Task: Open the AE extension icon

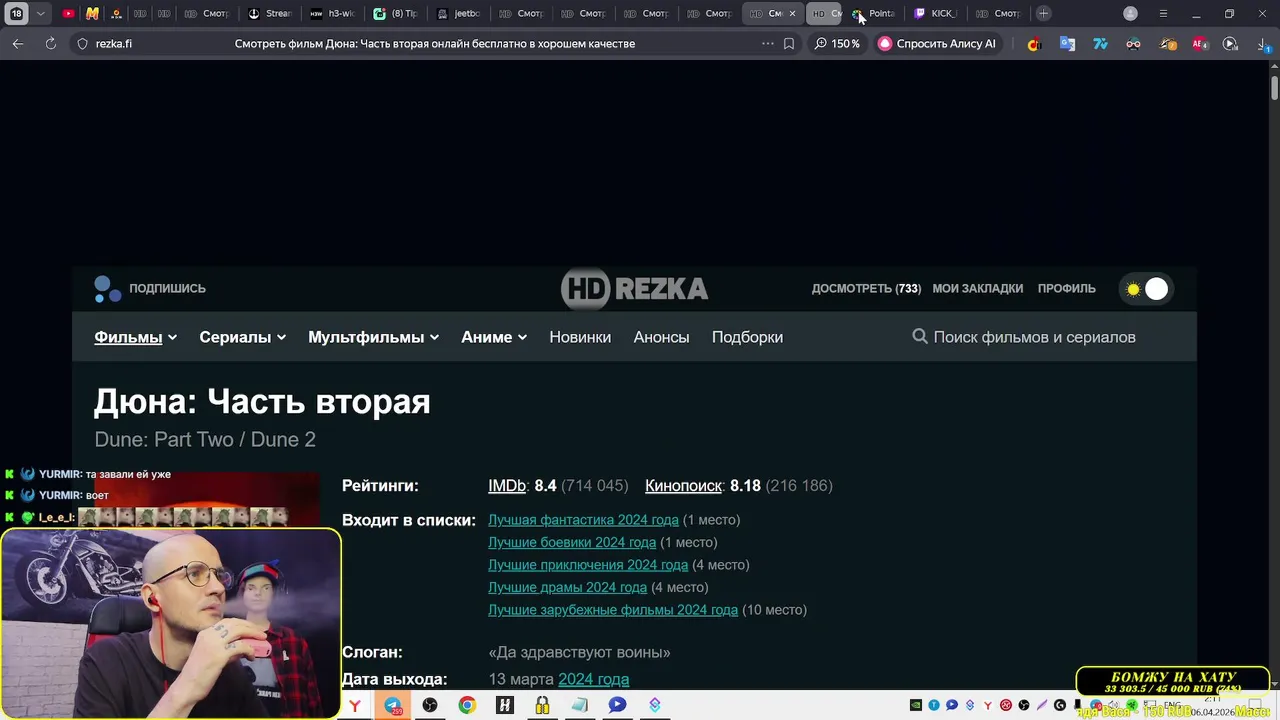Action: [x=1199, y=44]
